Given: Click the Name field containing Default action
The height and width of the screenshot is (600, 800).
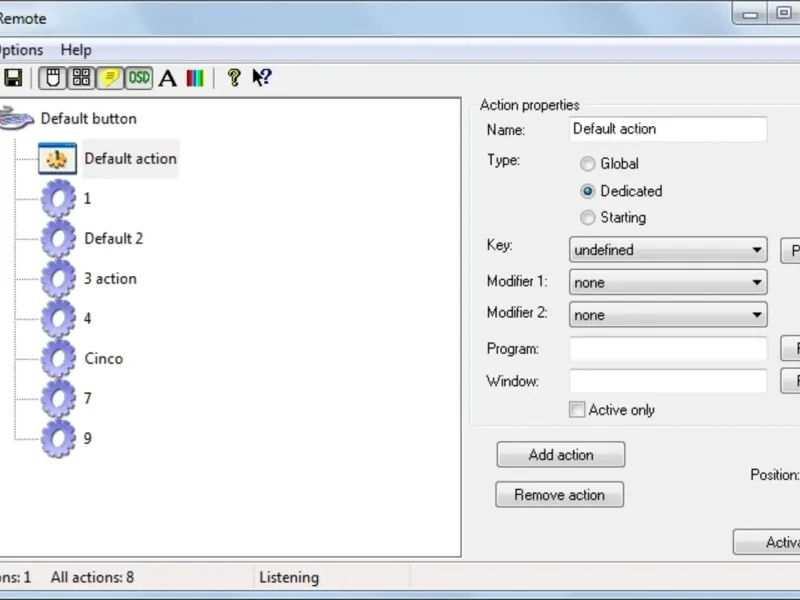Looking at the screenshot, I should (668, 129).
